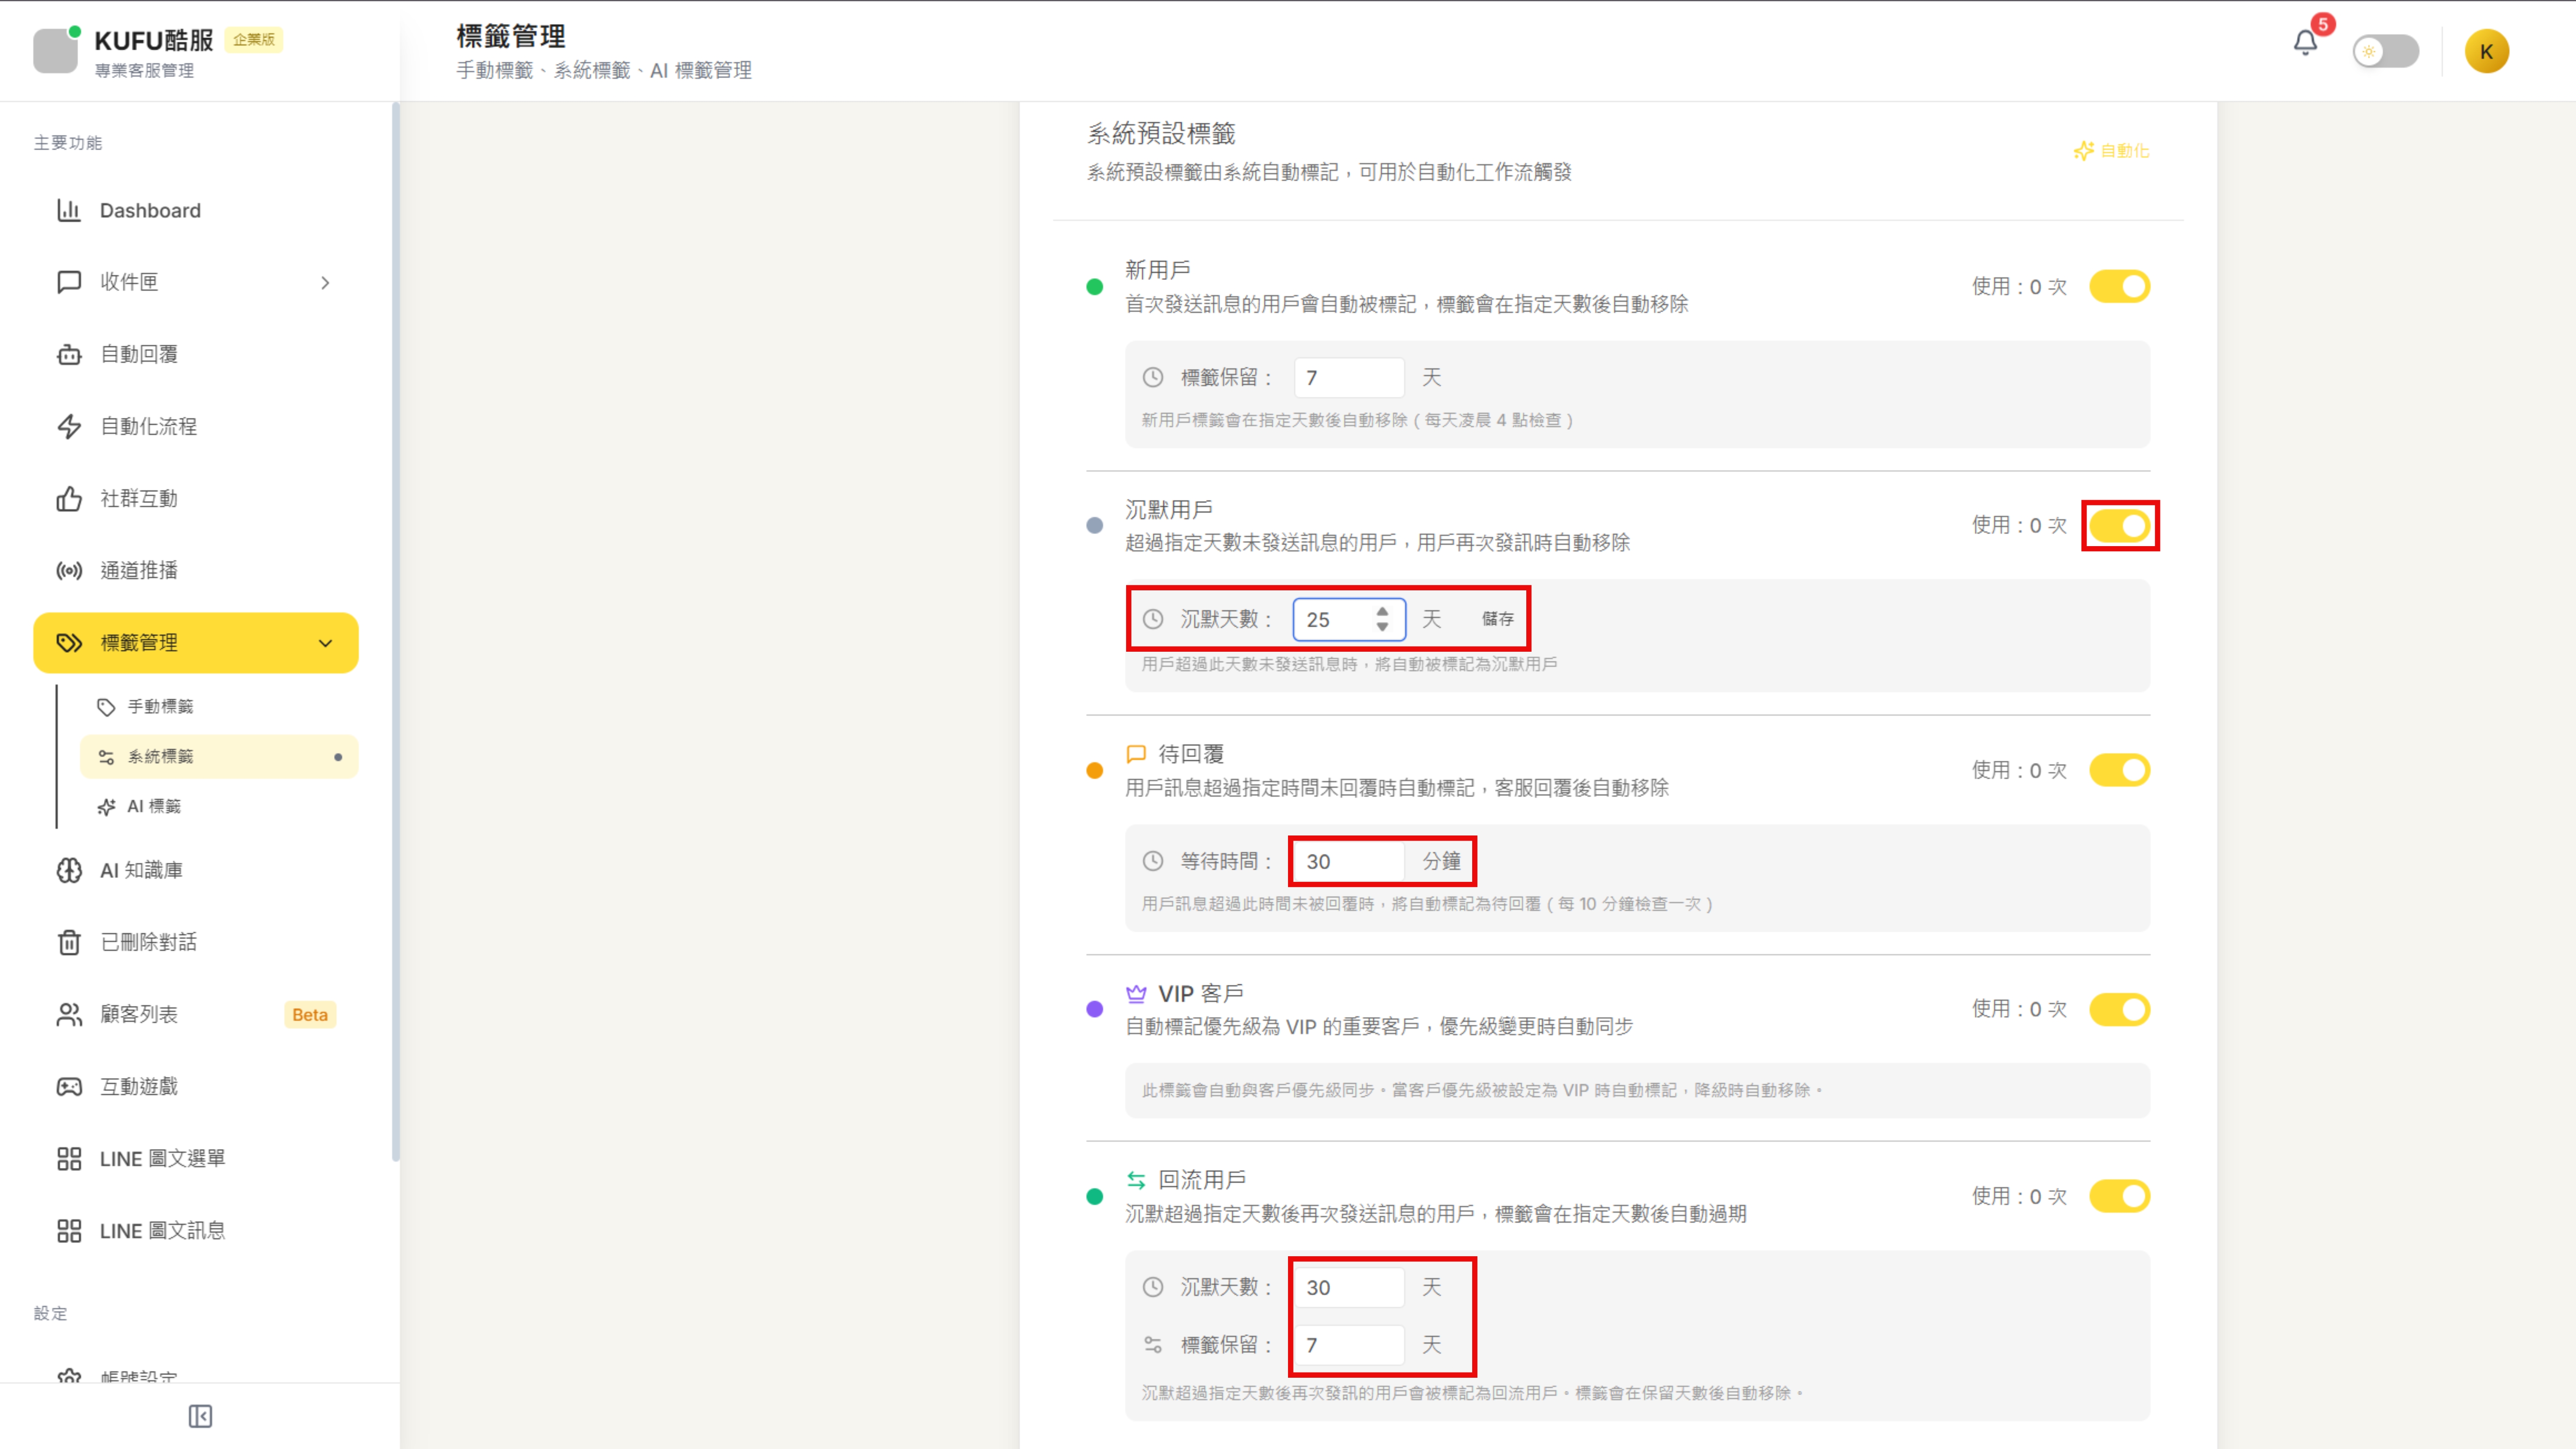
Task: Open 自動回覆 robot icon item
Action: [139, 354]
